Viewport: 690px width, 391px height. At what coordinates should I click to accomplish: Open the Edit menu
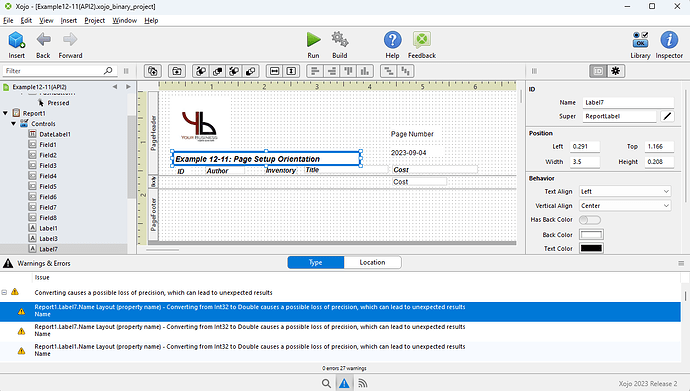(26, 20)
